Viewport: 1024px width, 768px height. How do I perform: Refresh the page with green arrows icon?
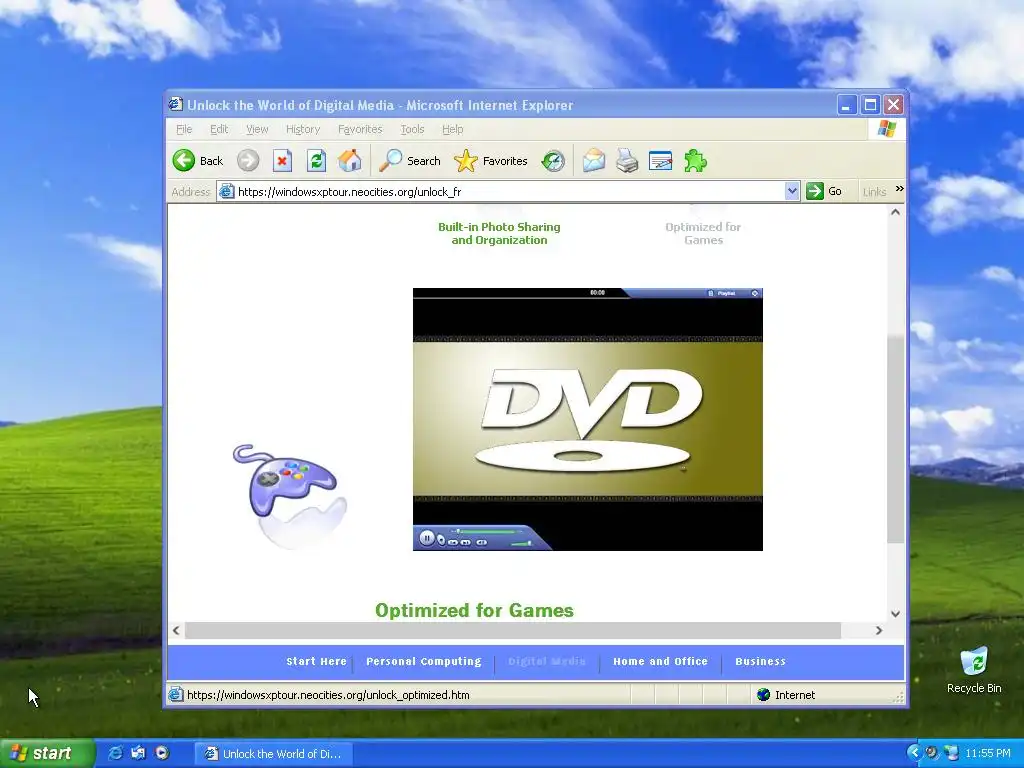[316, 161]
